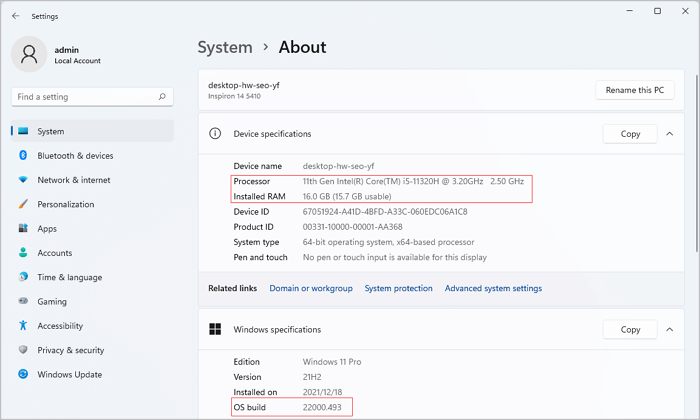Image resolution: width=700 pixels, height=420 pixels.
Task: Select System in the sidebar
Action: 50,132
